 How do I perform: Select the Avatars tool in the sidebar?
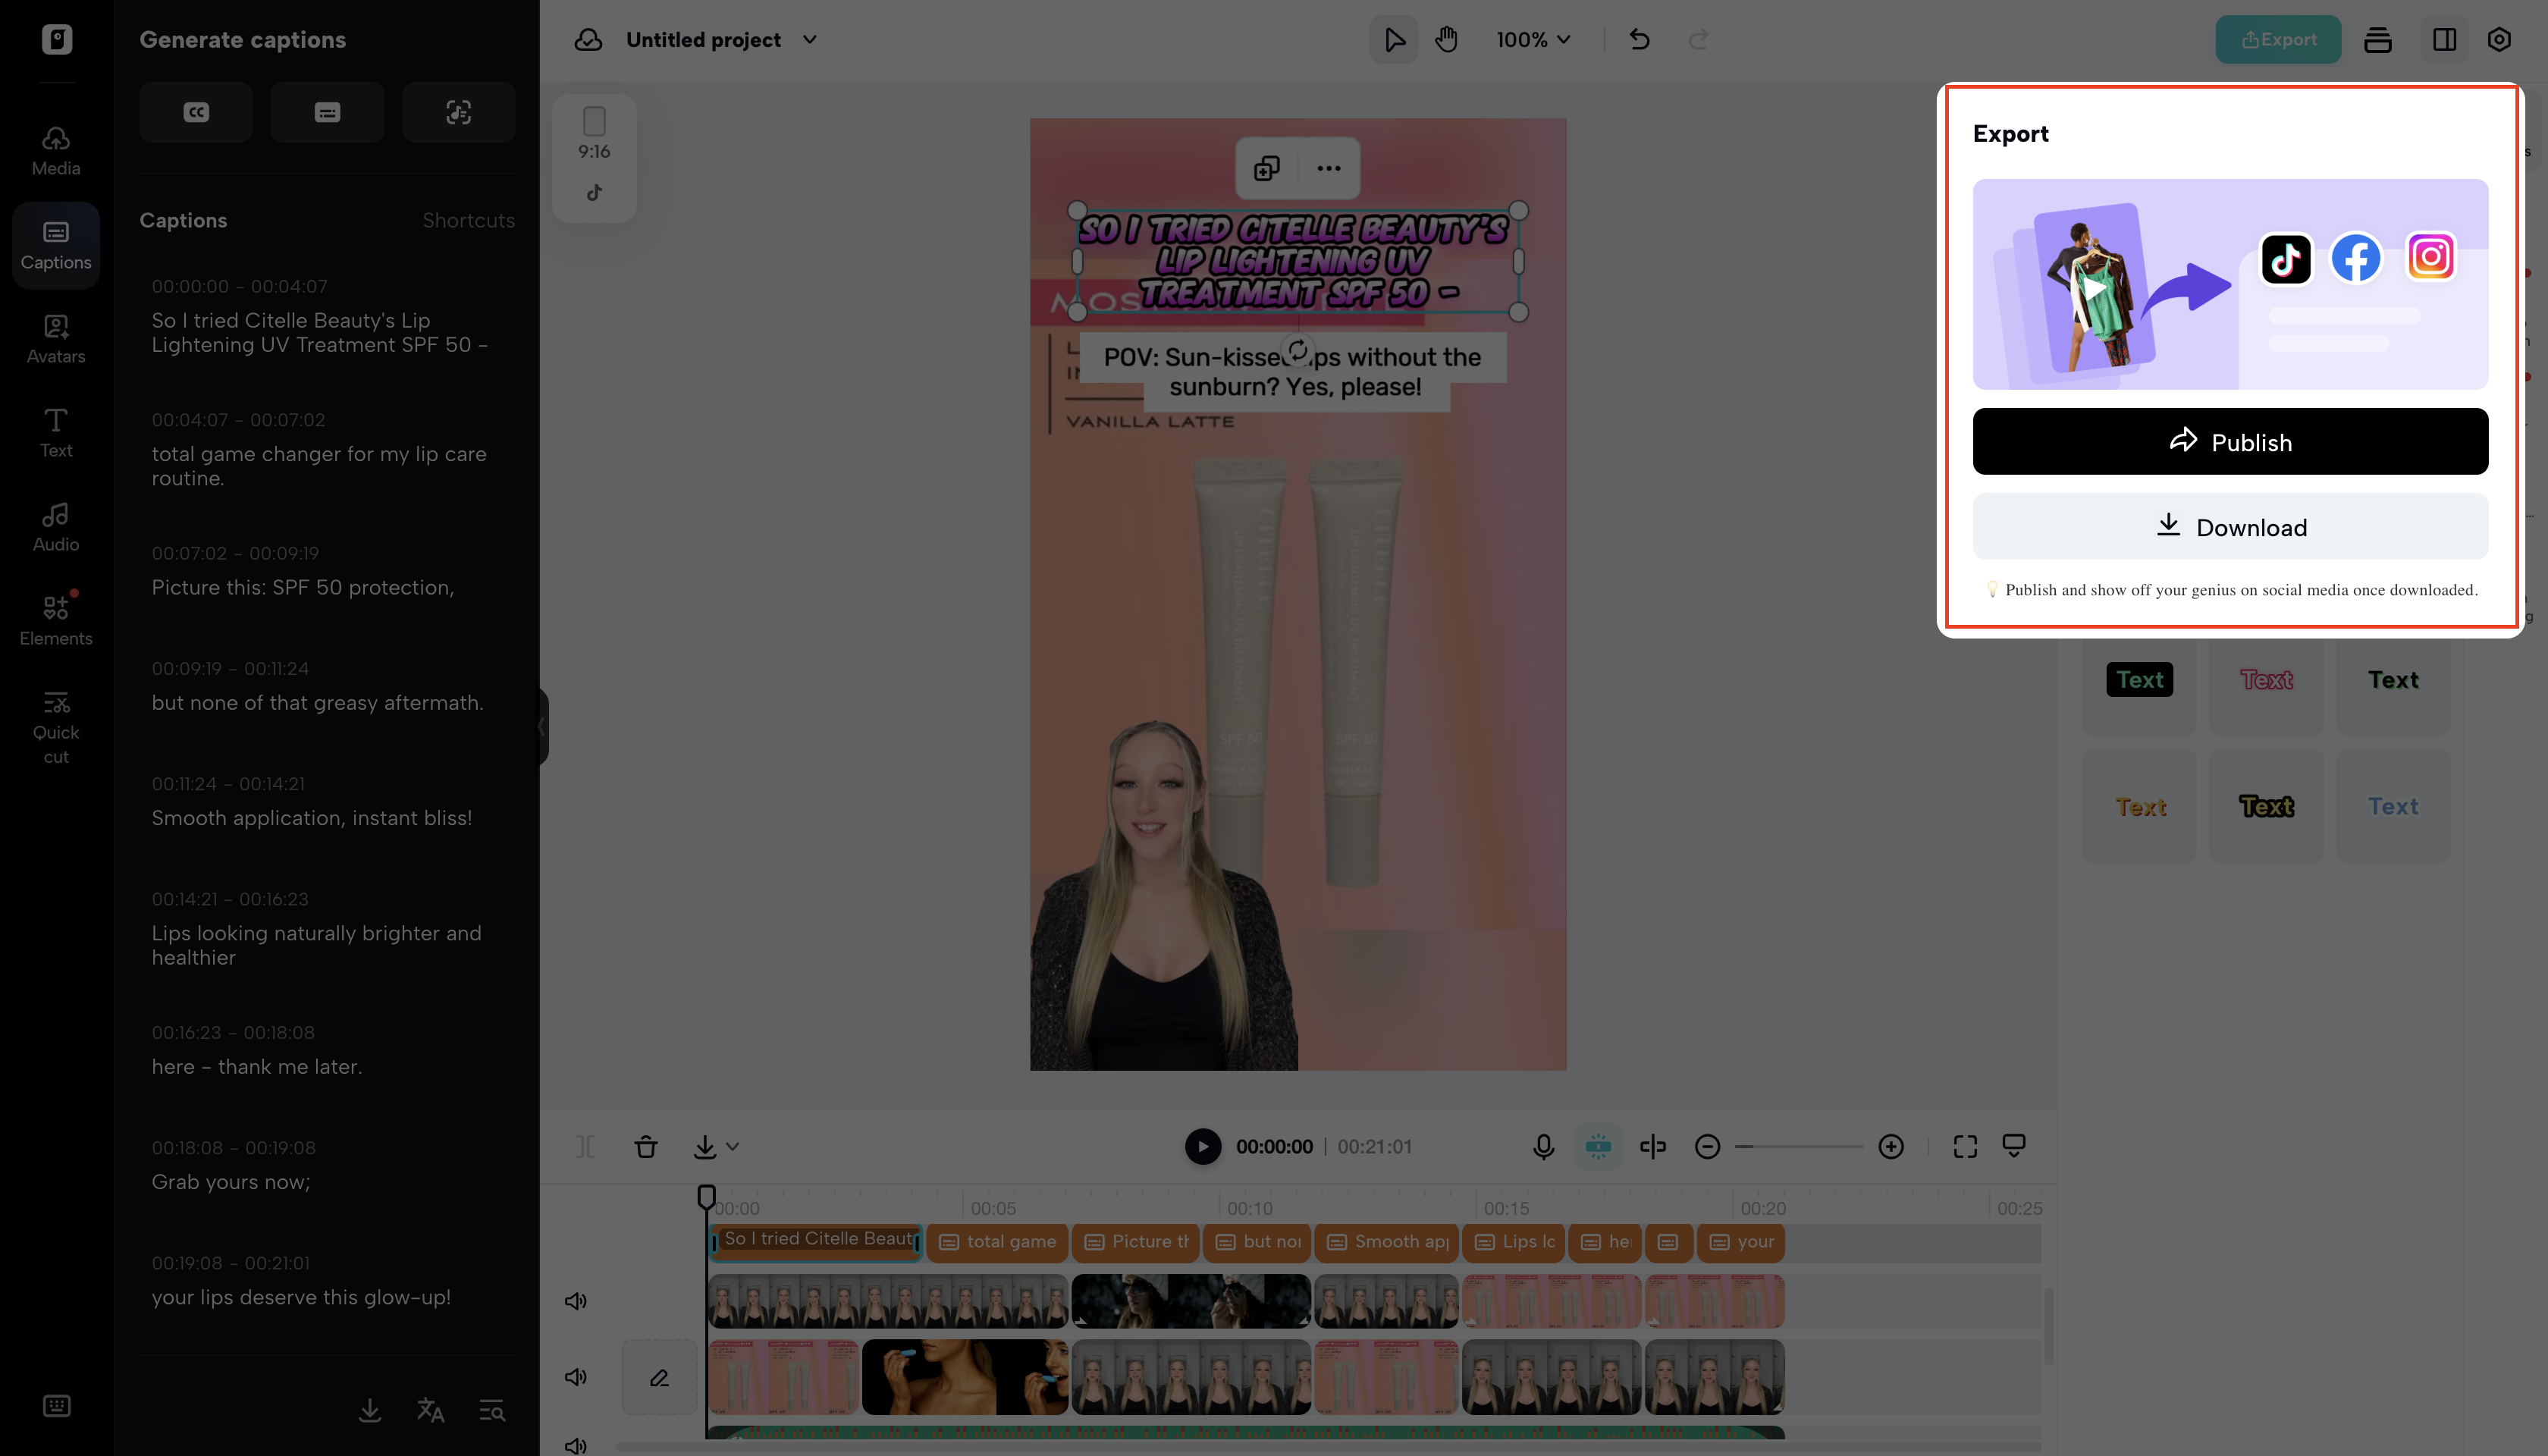coord(55,338)
